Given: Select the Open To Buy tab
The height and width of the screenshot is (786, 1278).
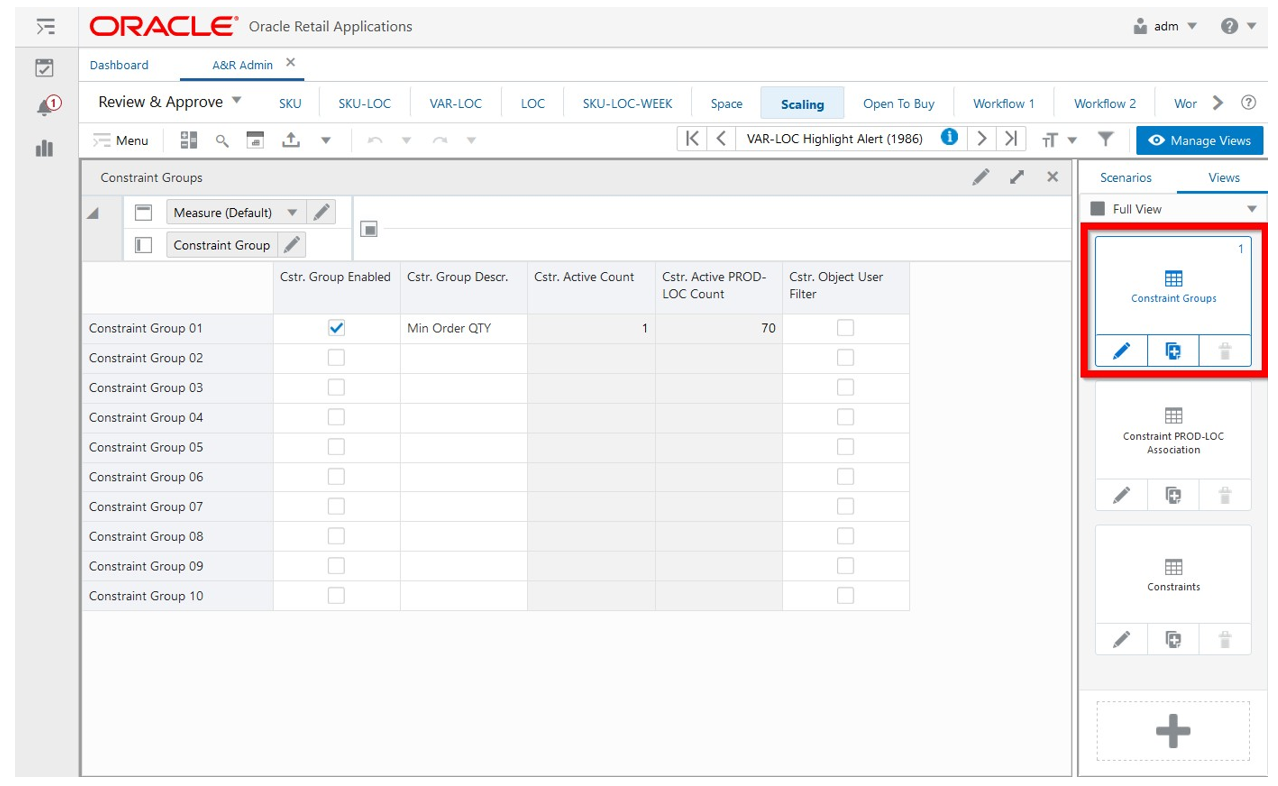Looking at the screenshot, I should tap(899, 103).
